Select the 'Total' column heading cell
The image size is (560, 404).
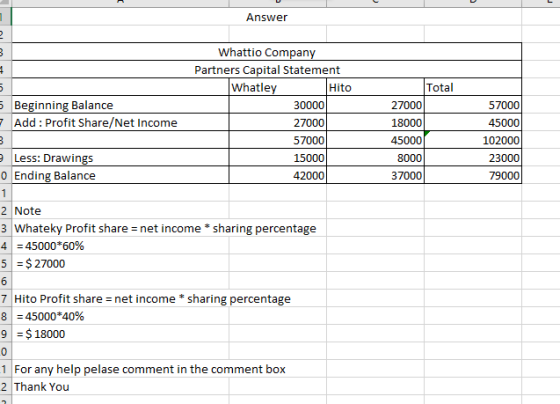pyautogui.click(x=473, y=87)
